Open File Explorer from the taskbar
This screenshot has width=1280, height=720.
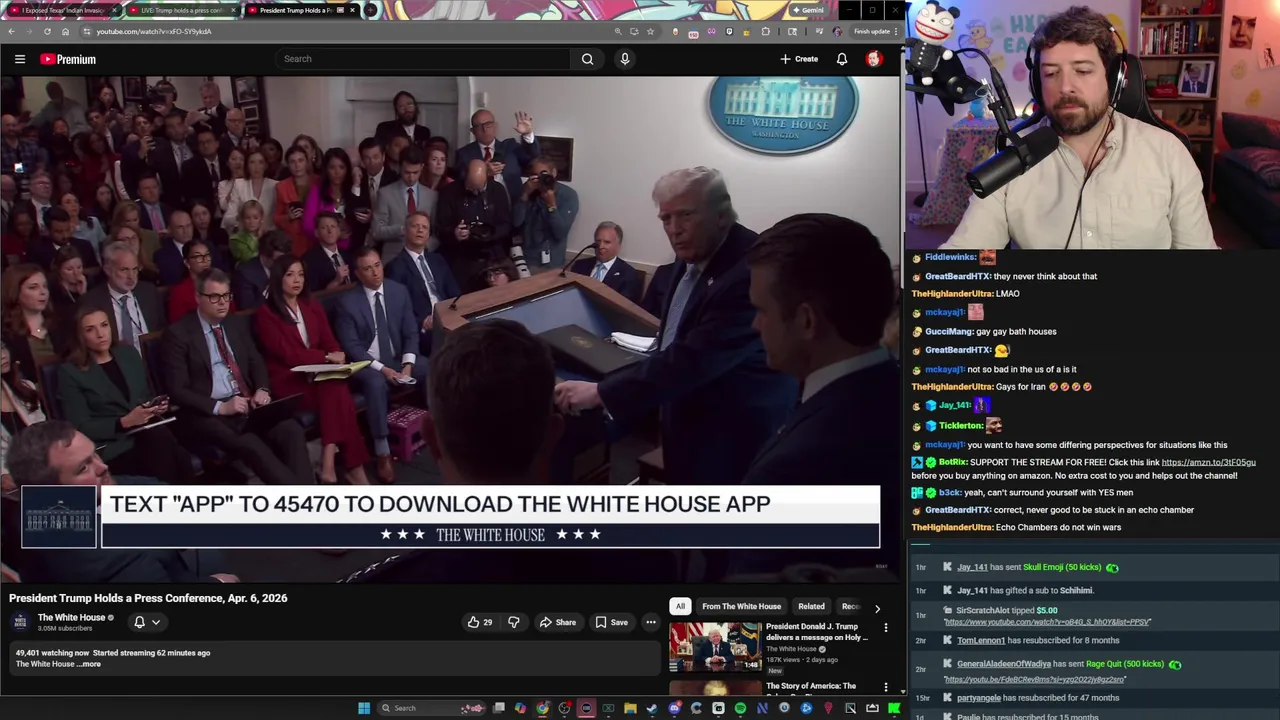[x=630, y=708]
